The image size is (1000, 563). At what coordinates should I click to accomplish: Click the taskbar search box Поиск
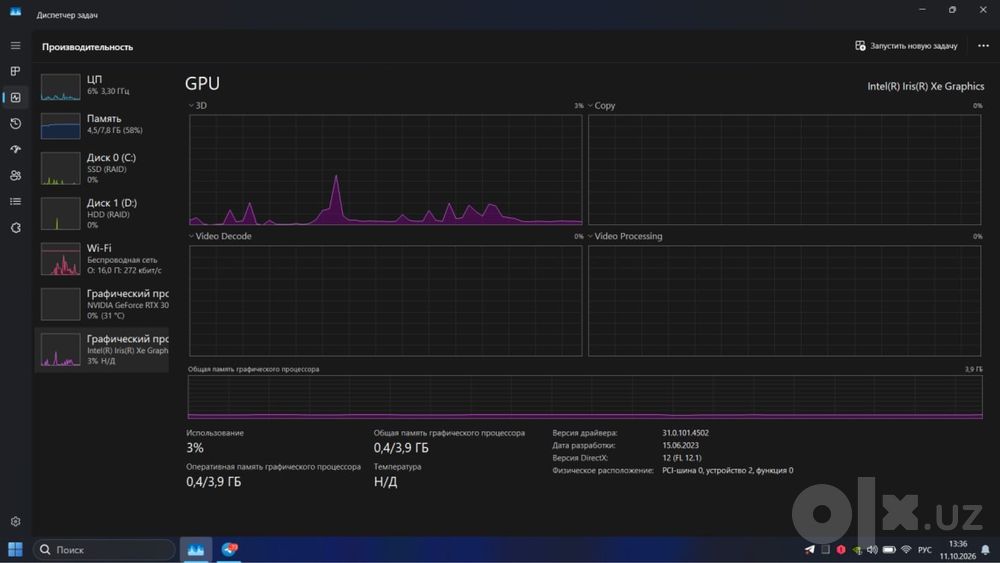point(104,550)
